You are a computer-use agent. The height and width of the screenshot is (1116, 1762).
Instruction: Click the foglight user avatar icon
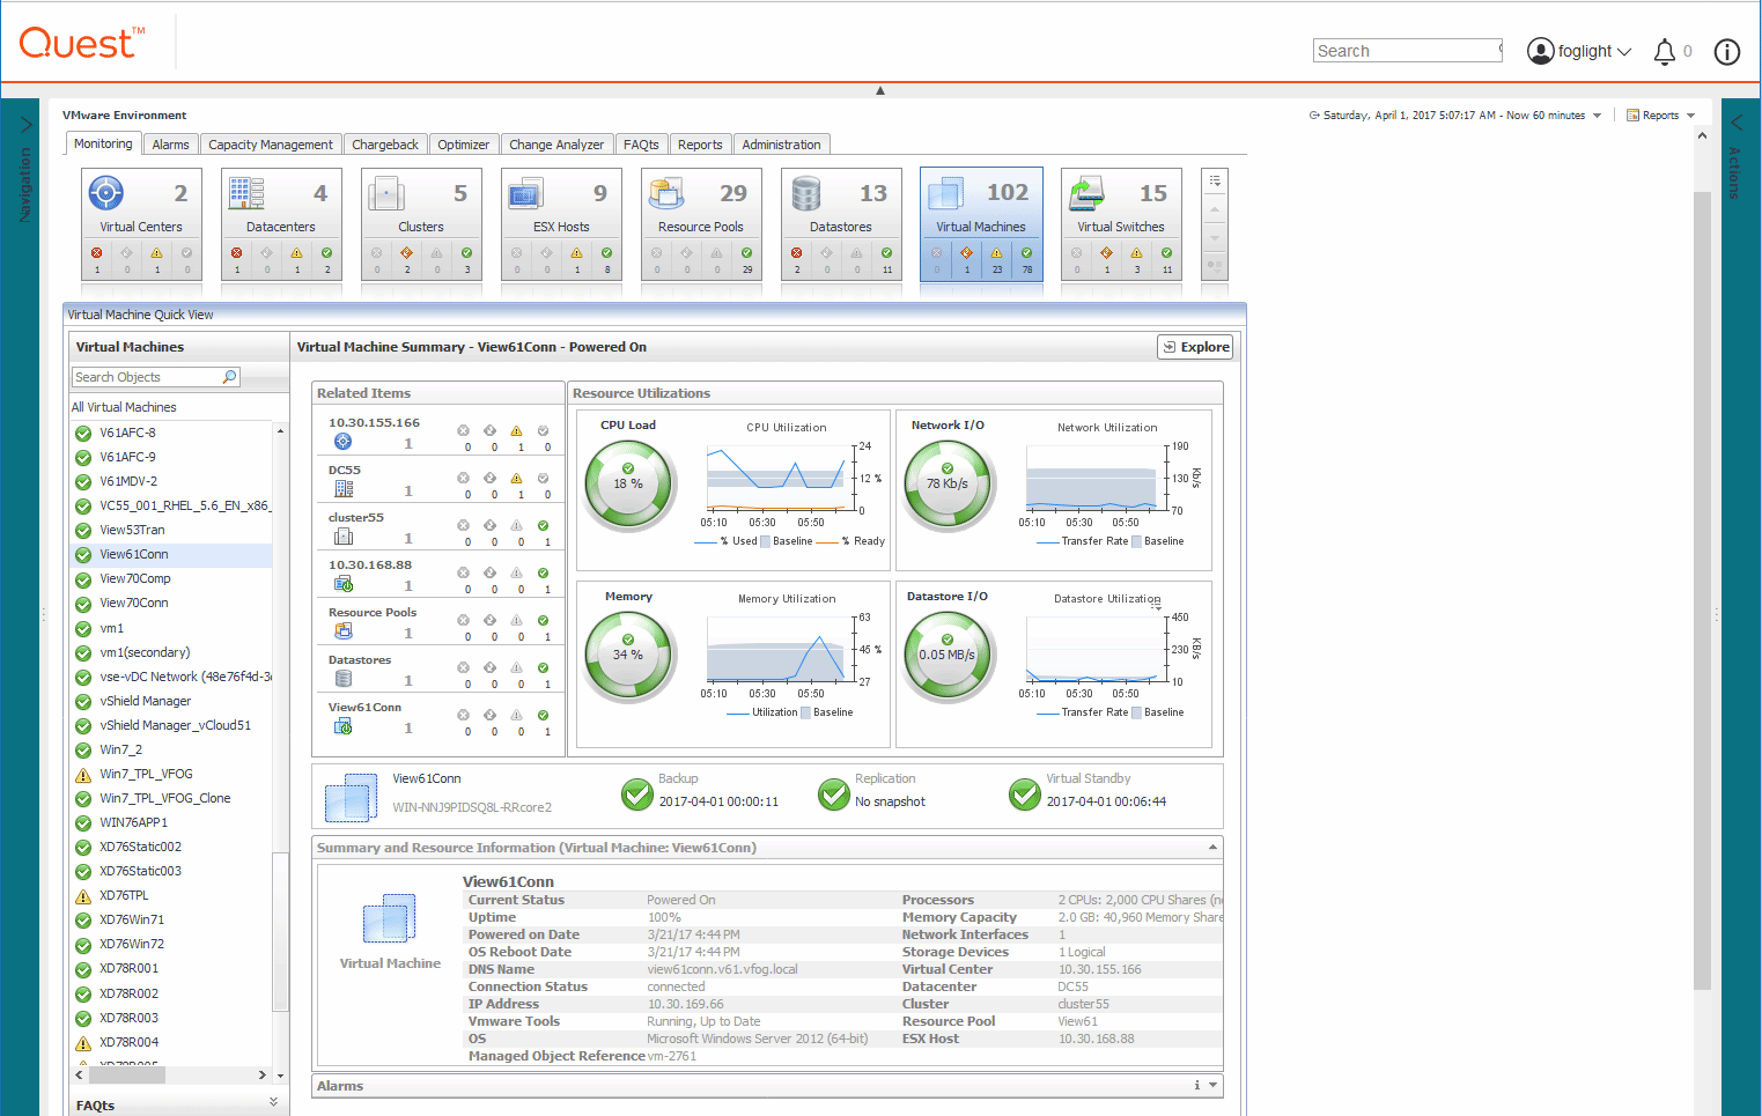pyautogui.click(x=1540, y=51)
